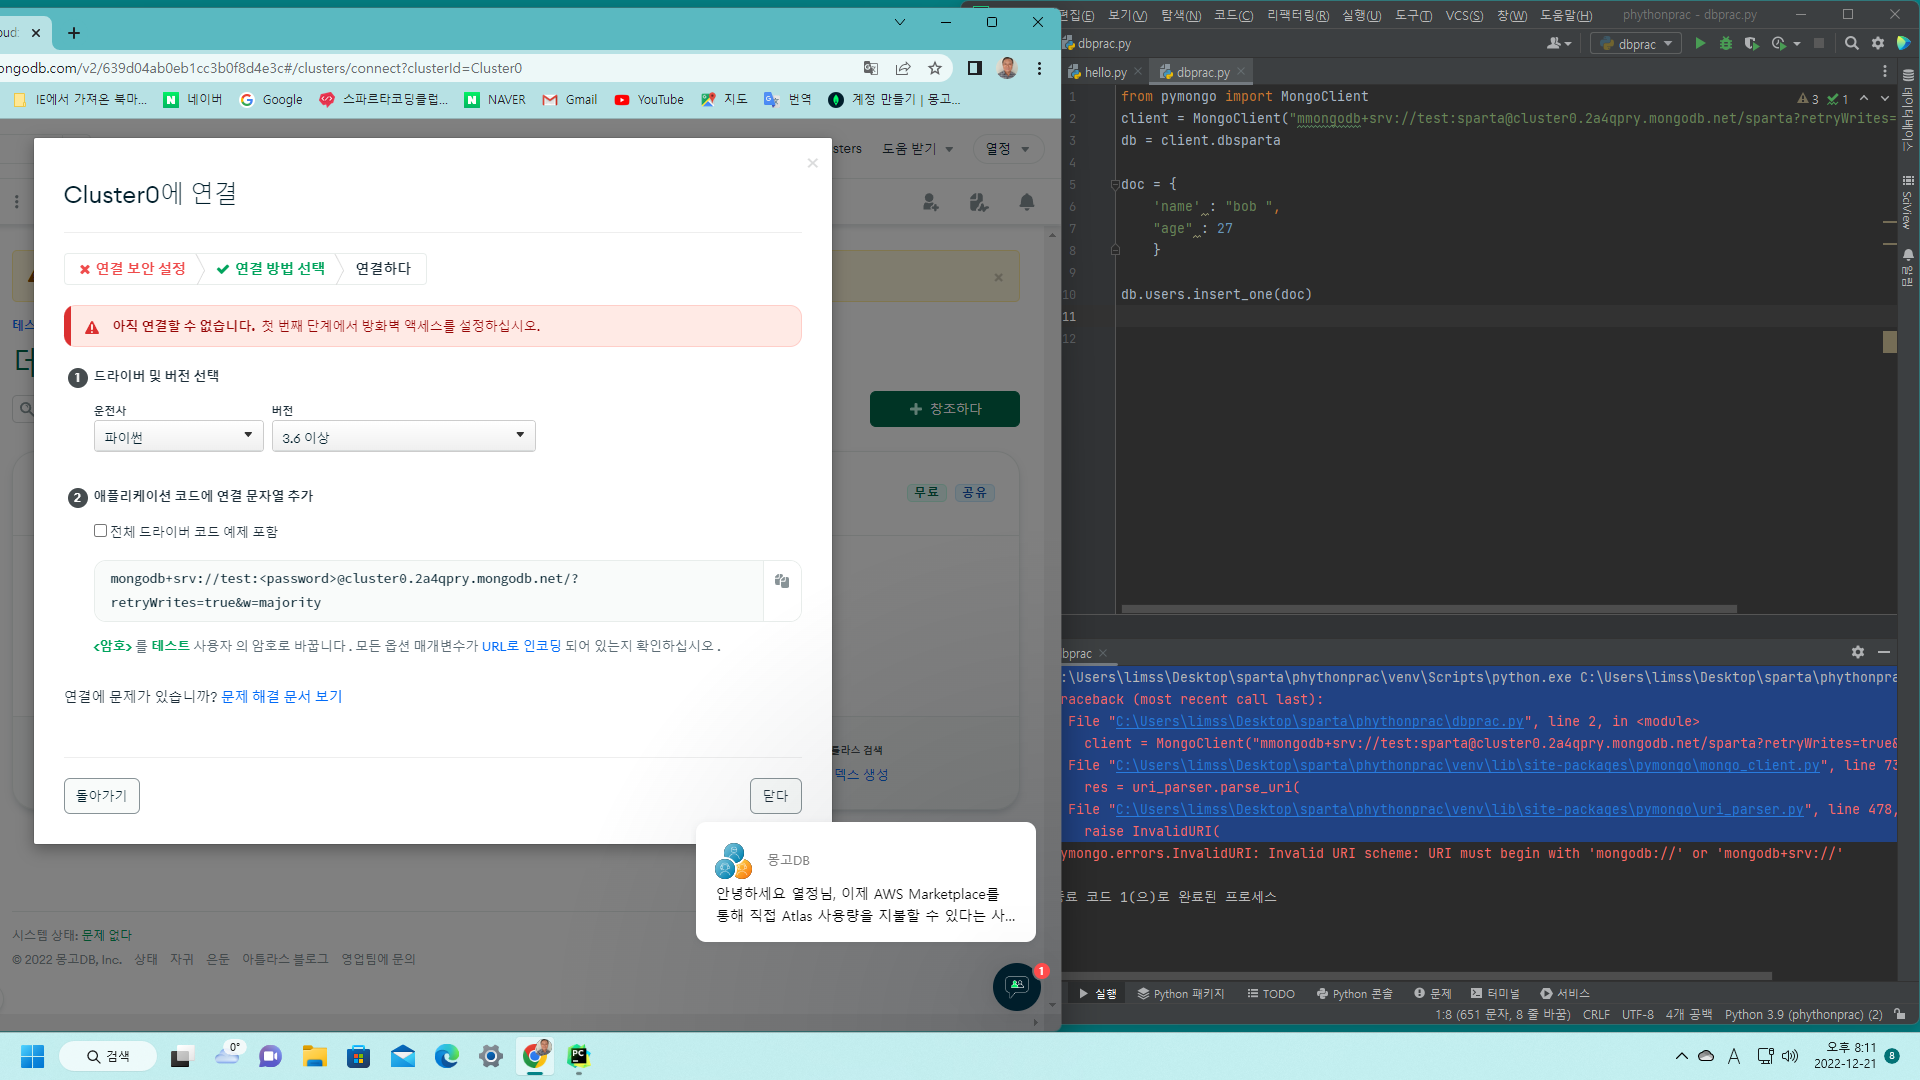
Task: Open the 터미널 tool window tab
Action: [1495, 993]
